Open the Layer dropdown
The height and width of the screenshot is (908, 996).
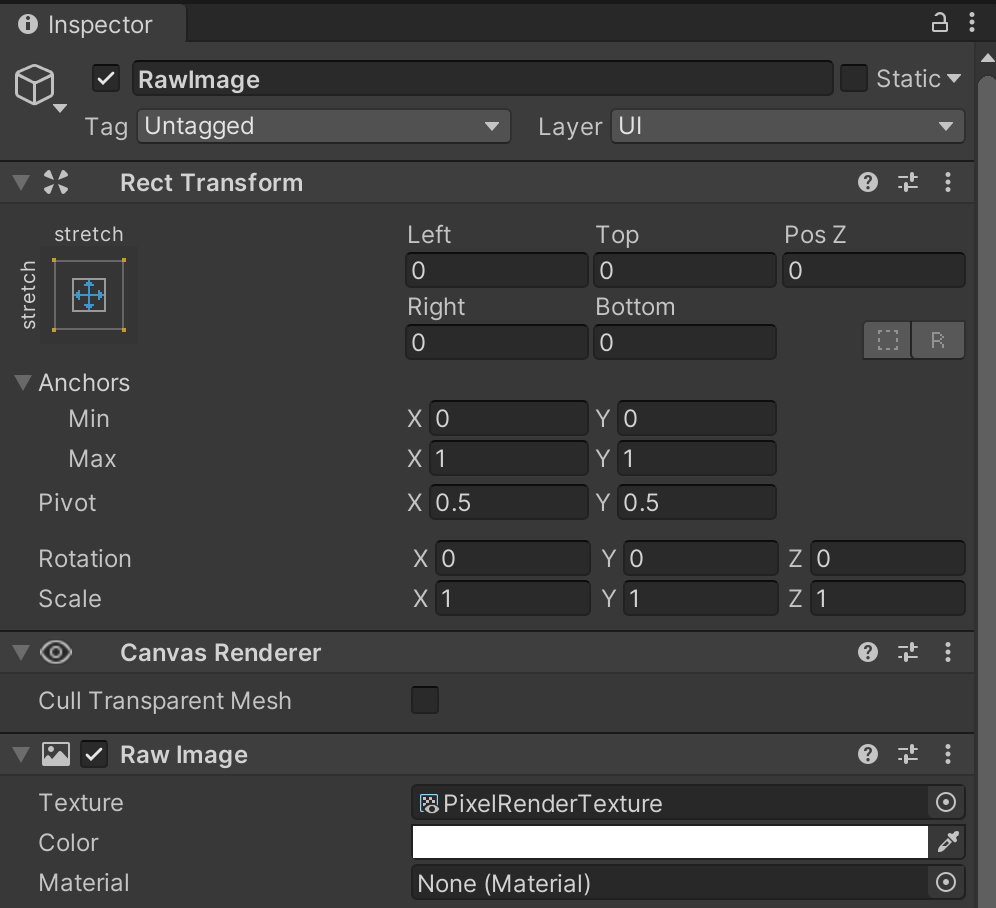pos(788,126)
